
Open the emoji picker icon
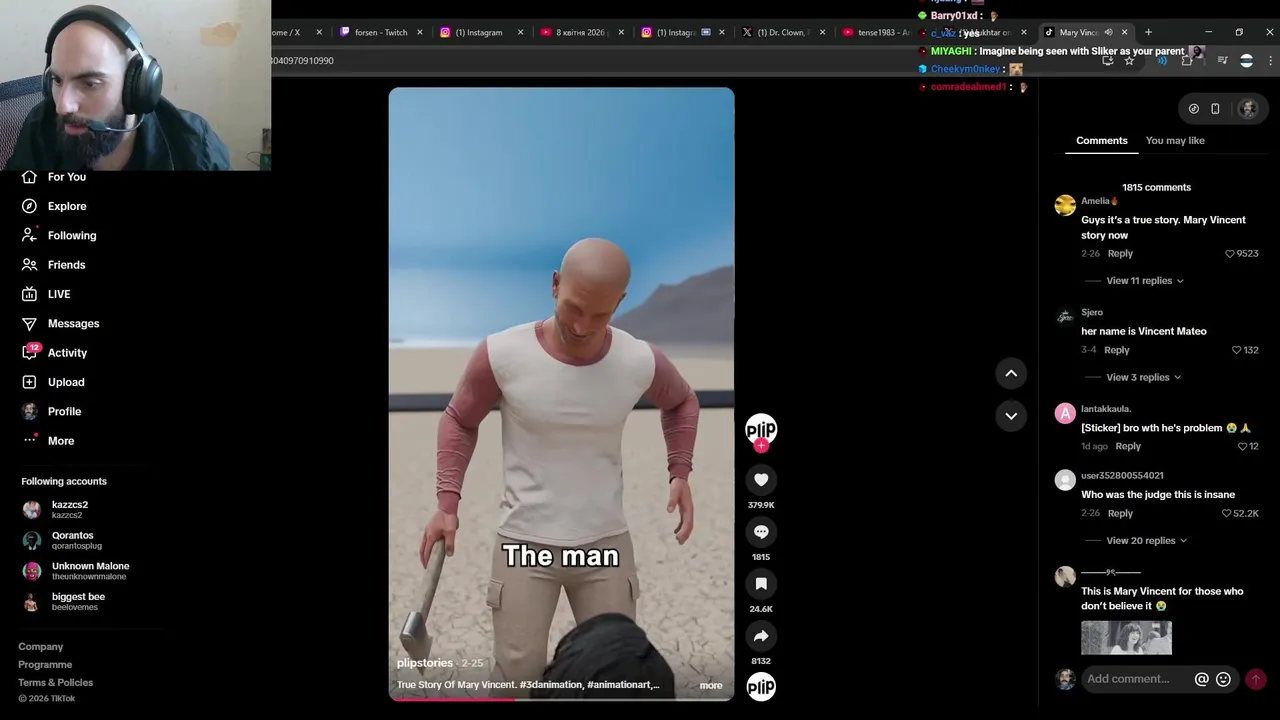(1223, 679)
